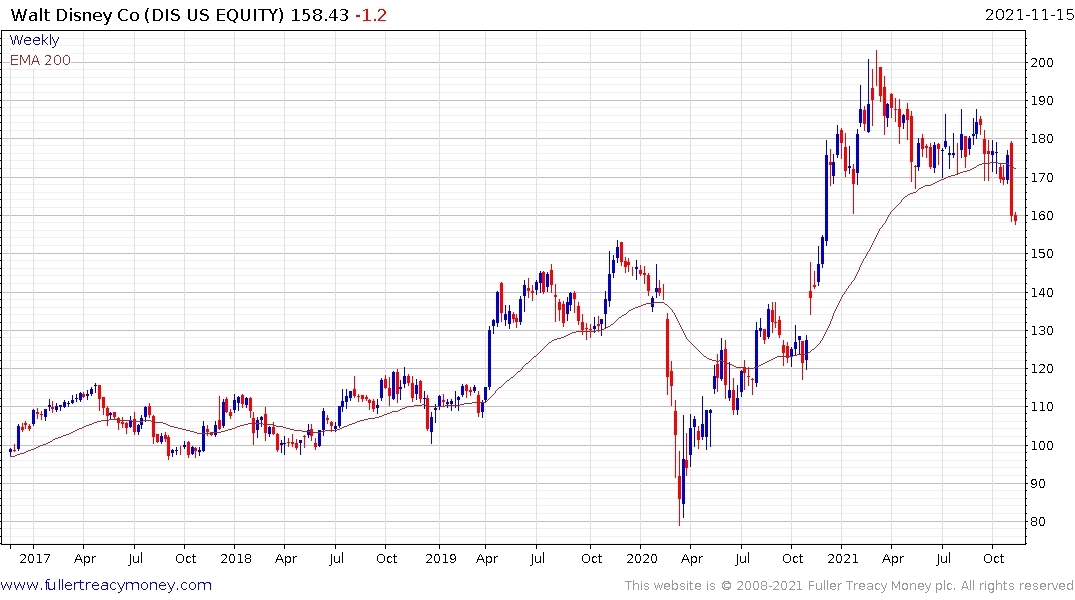Click the 150 price axis label
Viewport: 1075px width, 600px height.
tap(1042, 254)
